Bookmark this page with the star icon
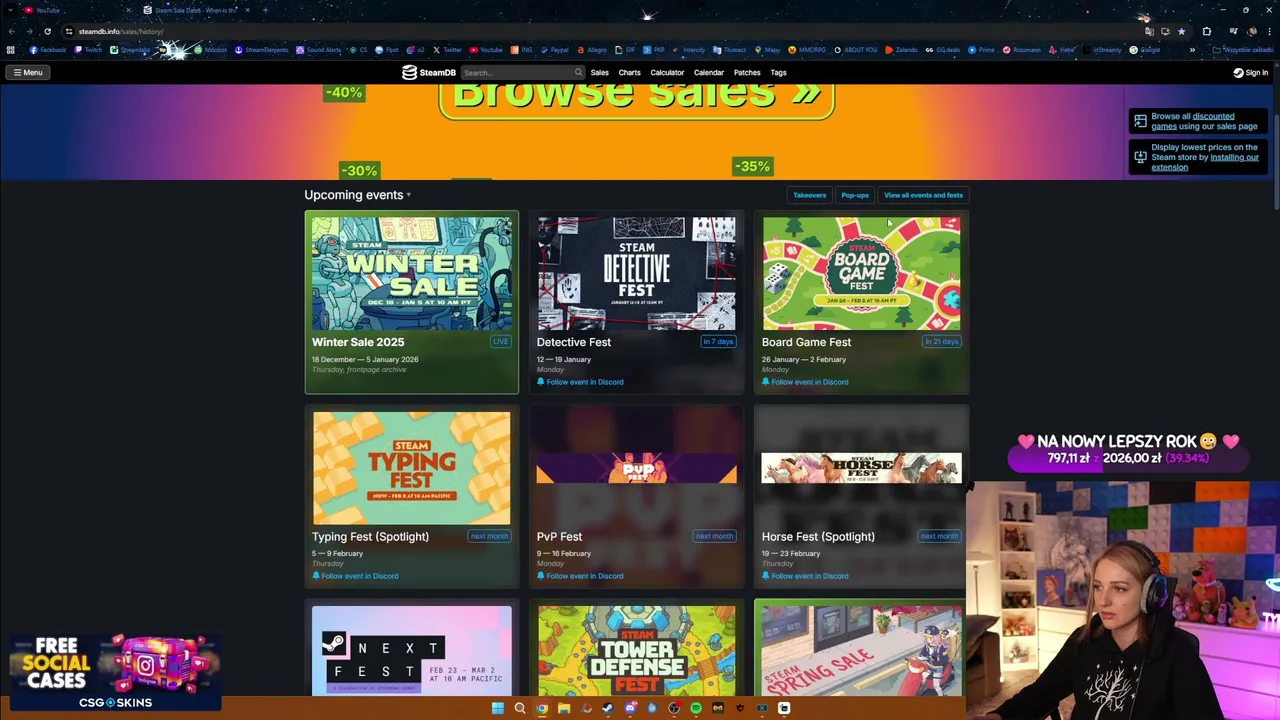Screen dimensions: 1280x720 click(x=1181, y=31)
